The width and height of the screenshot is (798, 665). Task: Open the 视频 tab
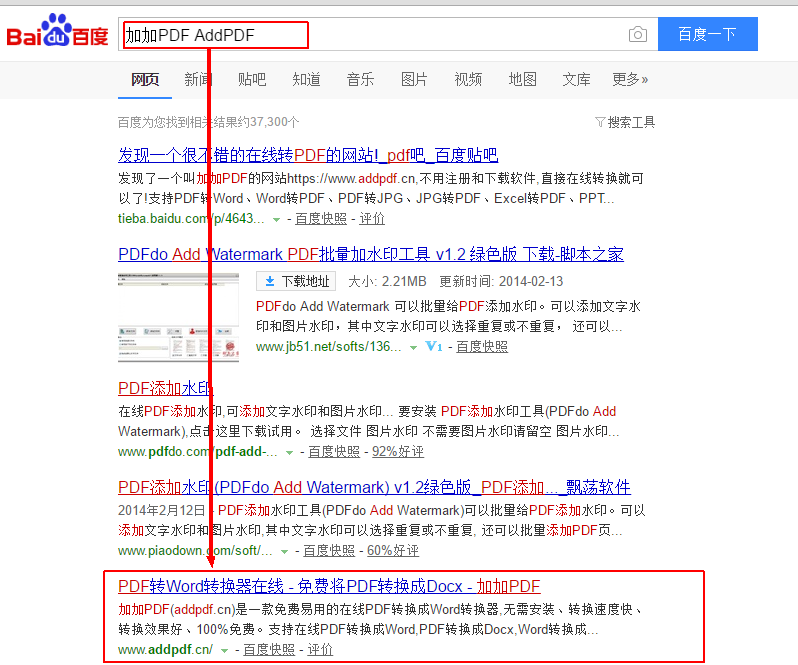click(x=468, y=79)
